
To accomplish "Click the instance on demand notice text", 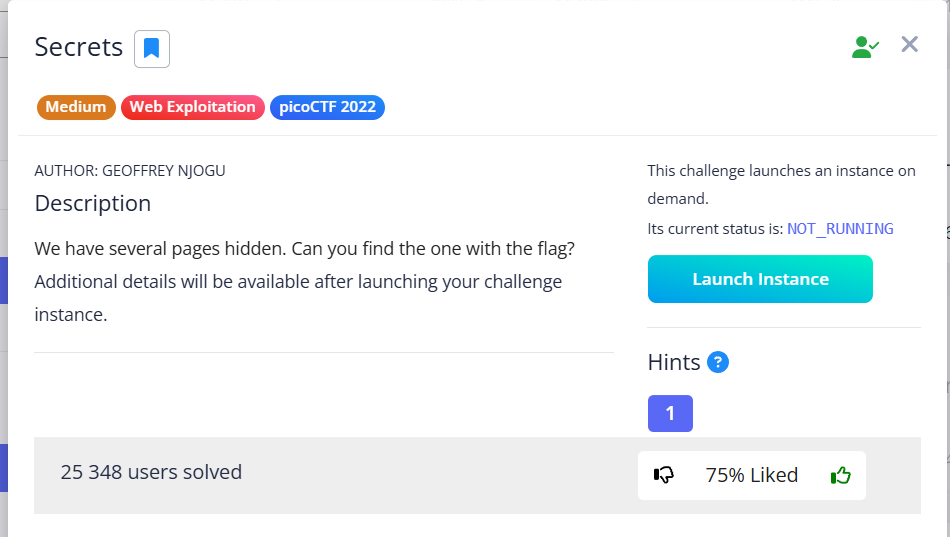I will [x=781, y=184].
